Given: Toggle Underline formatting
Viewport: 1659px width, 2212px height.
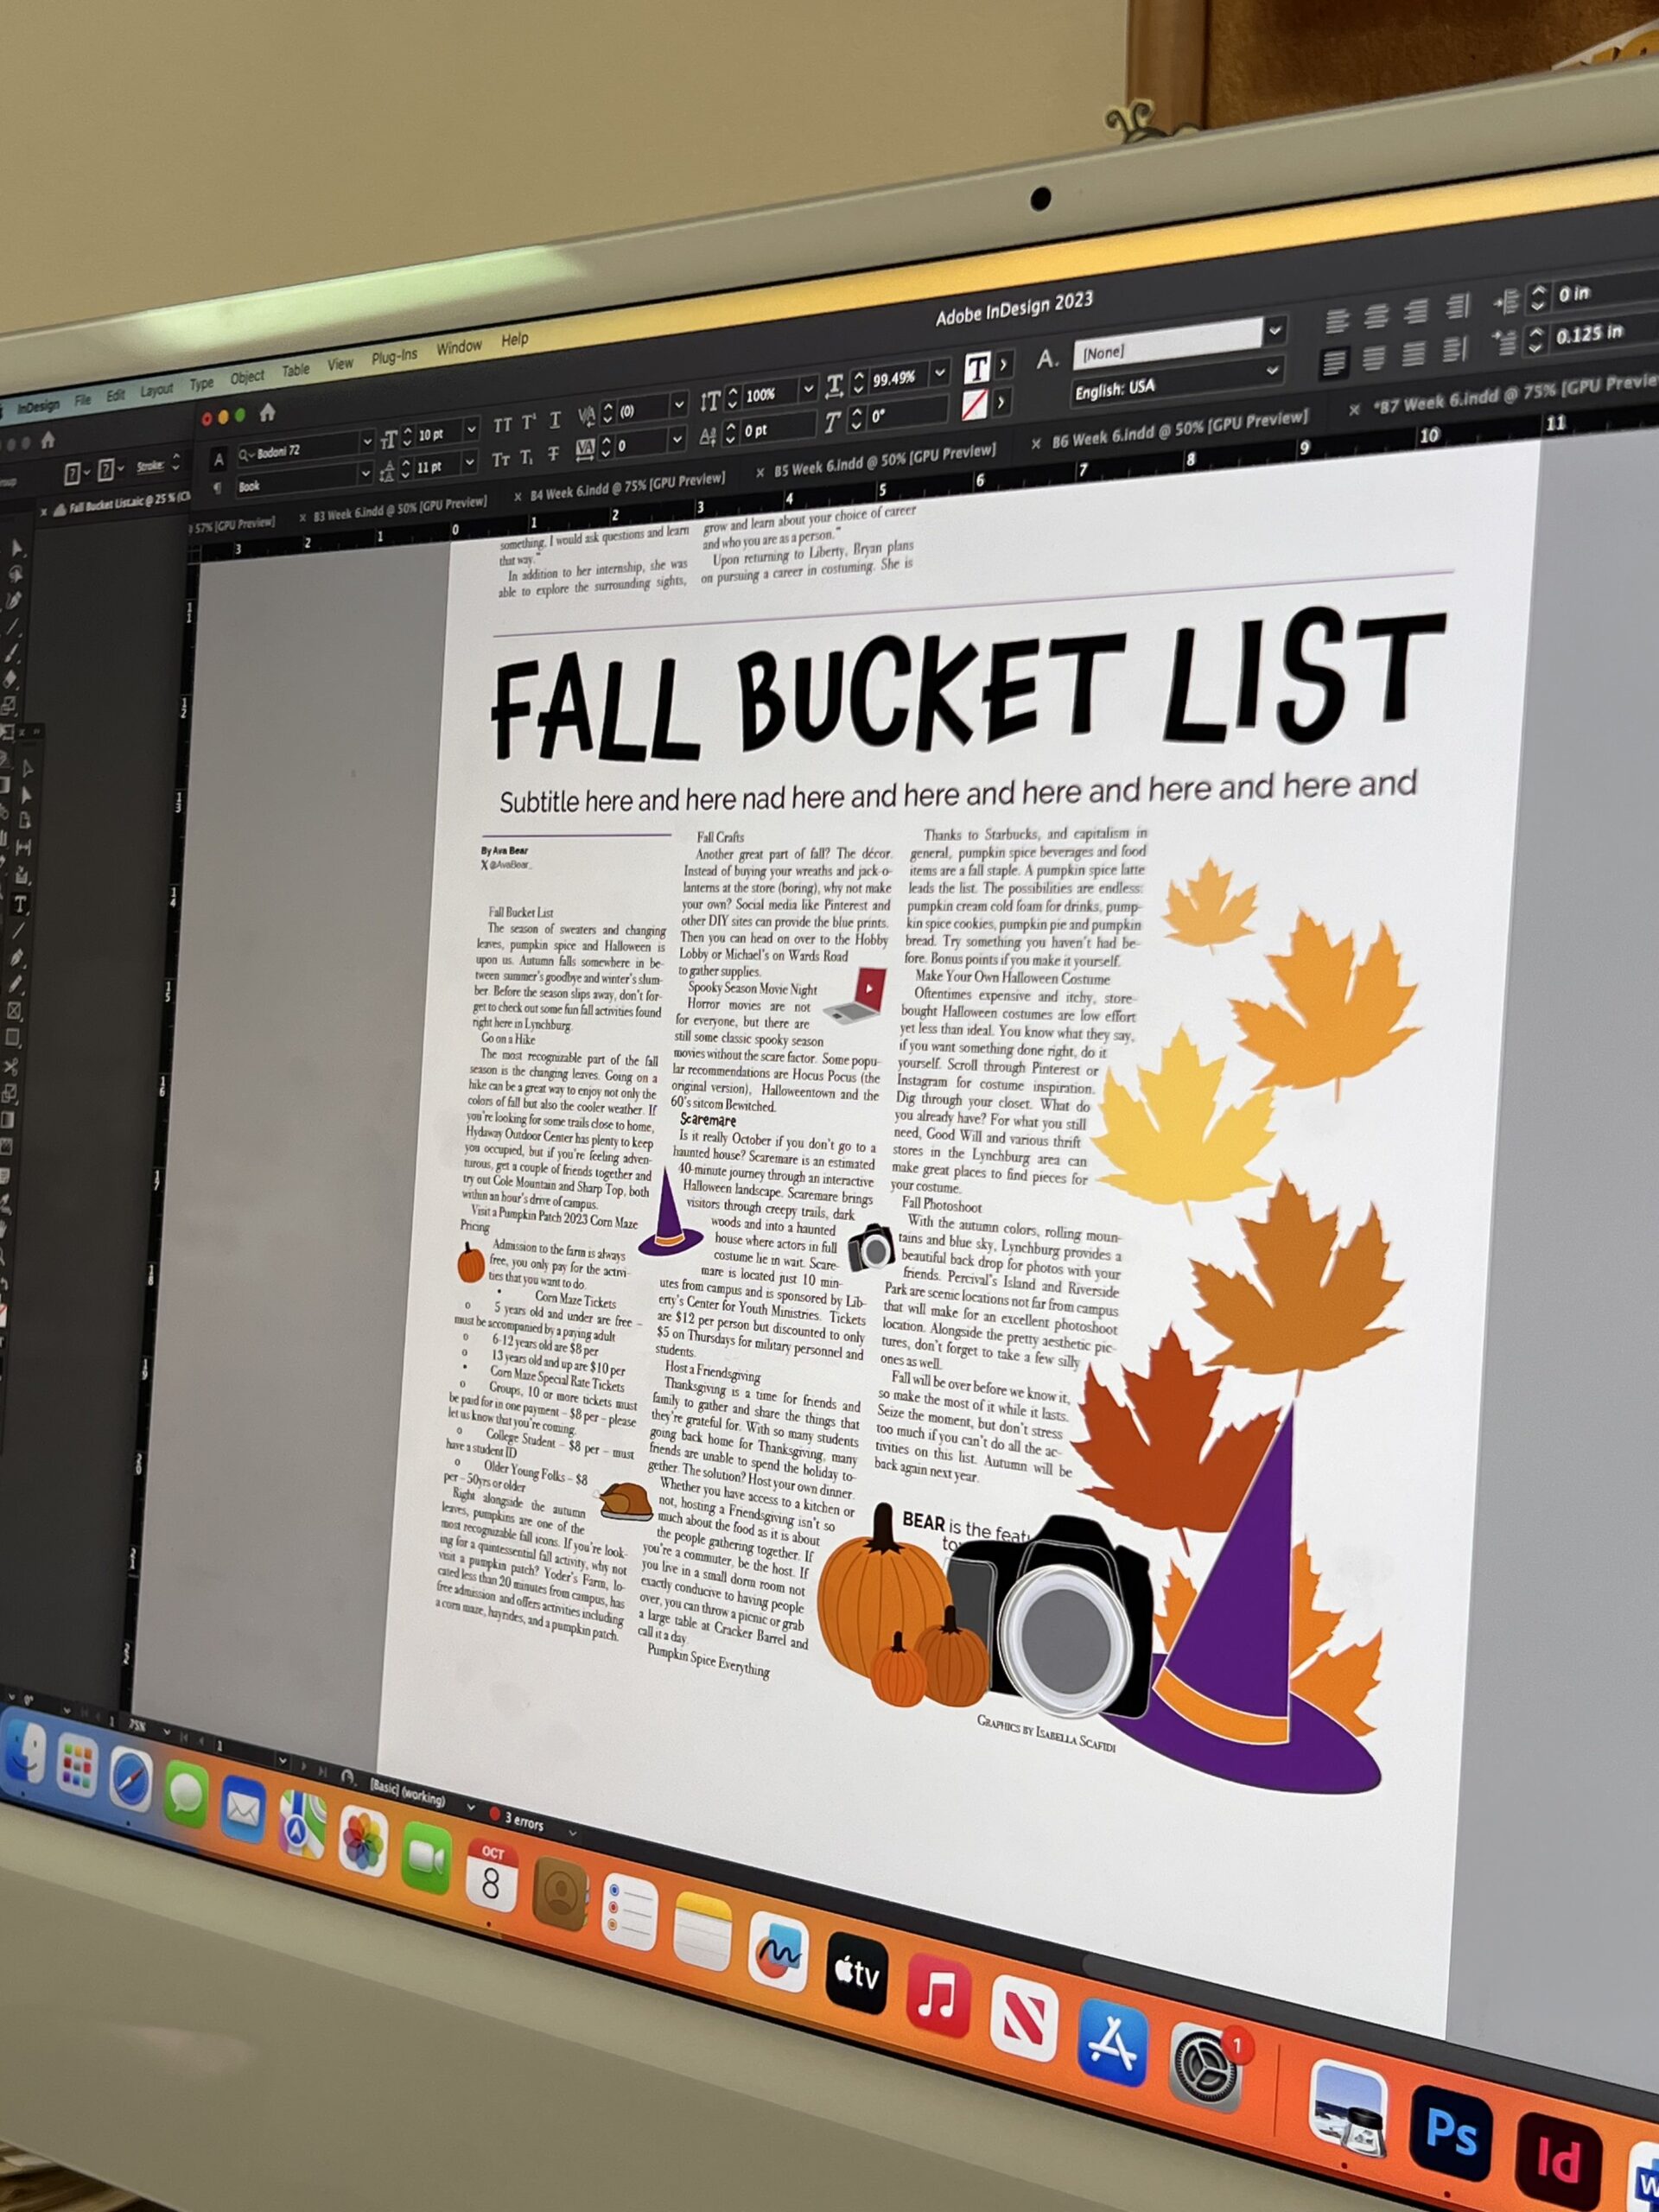Looking at the screenshot, I should click(x=554, y=420).
